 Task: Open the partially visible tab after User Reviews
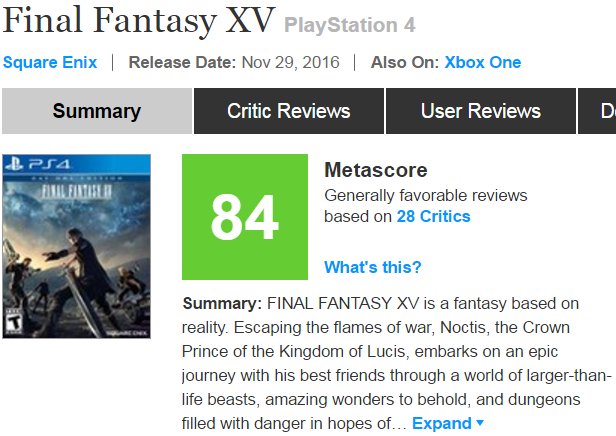pos(607,111)
